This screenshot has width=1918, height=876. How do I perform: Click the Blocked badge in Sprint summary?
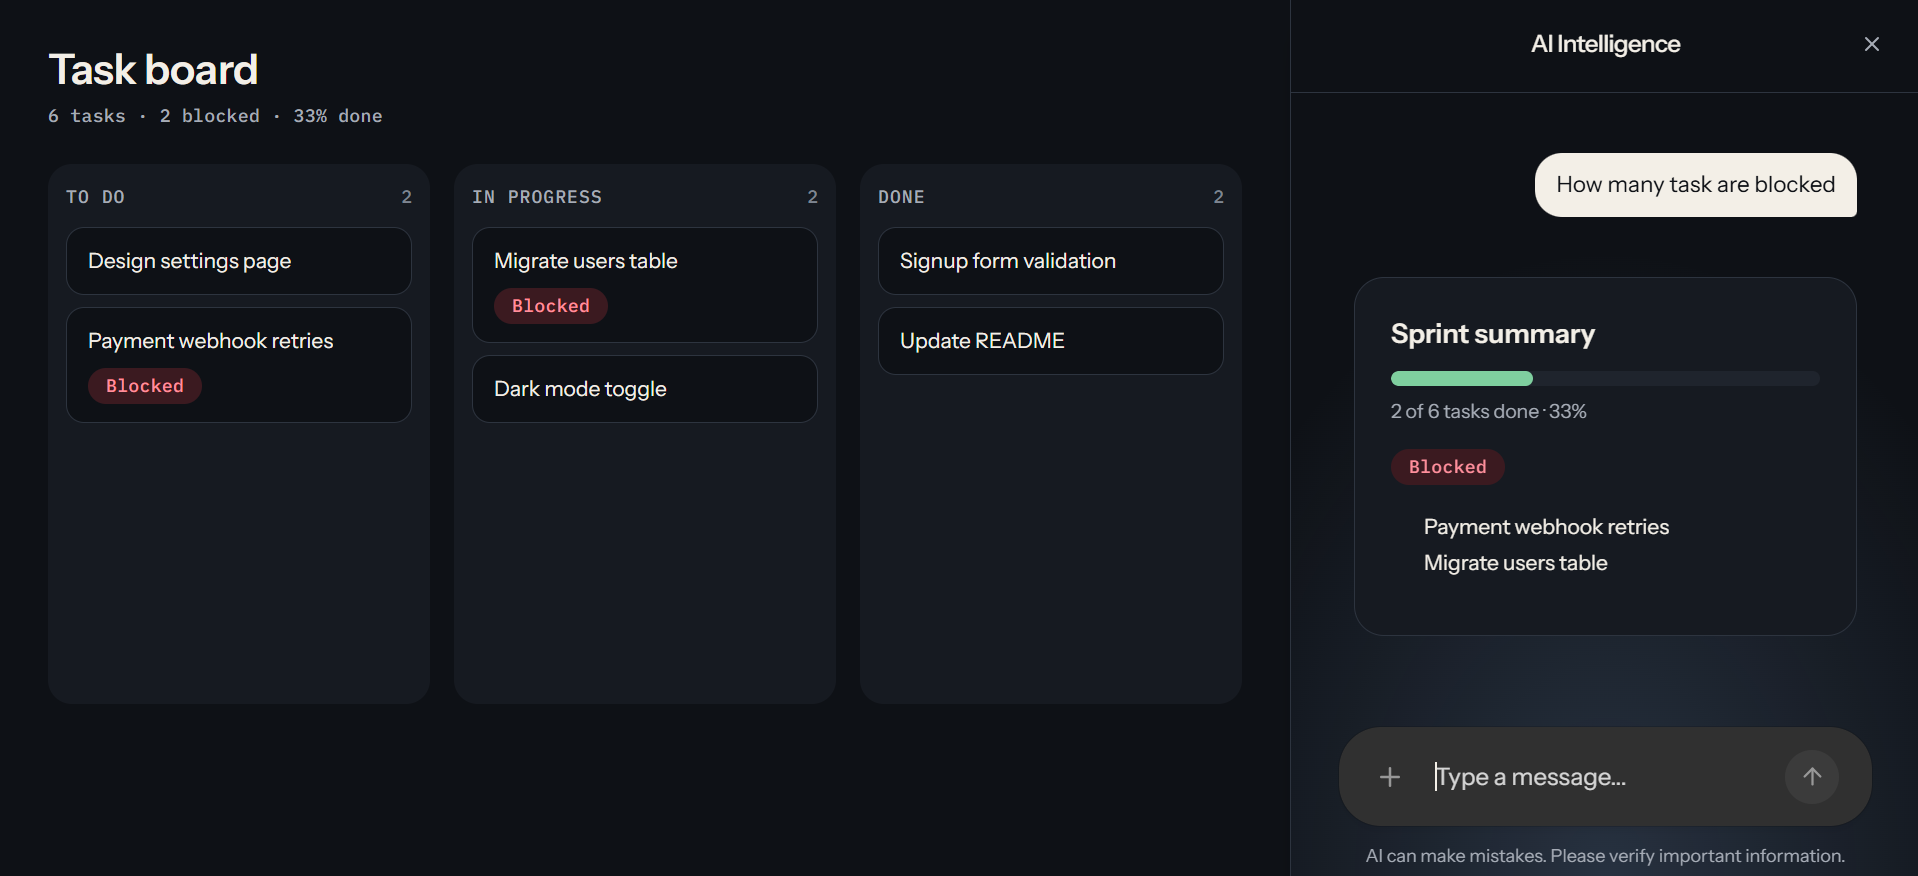(x=1448, y=467)
